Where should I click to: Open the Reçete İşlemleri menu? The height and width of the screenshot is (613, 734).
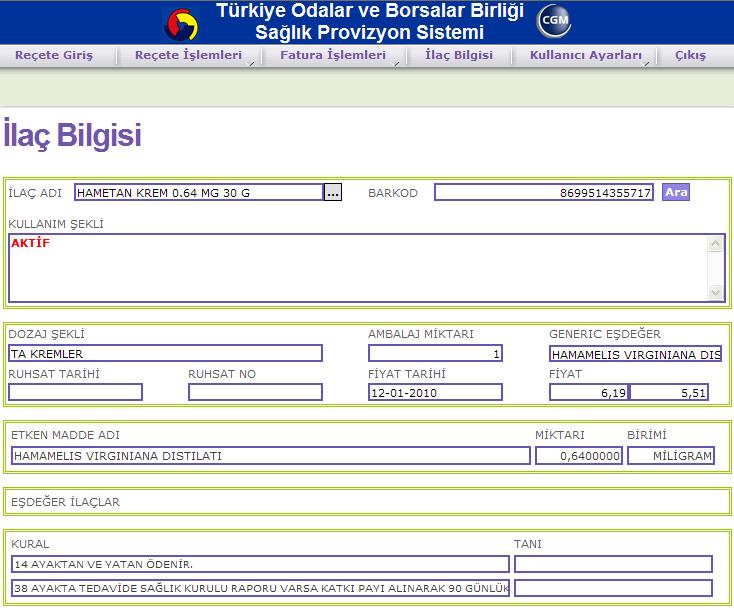[188, 55]
